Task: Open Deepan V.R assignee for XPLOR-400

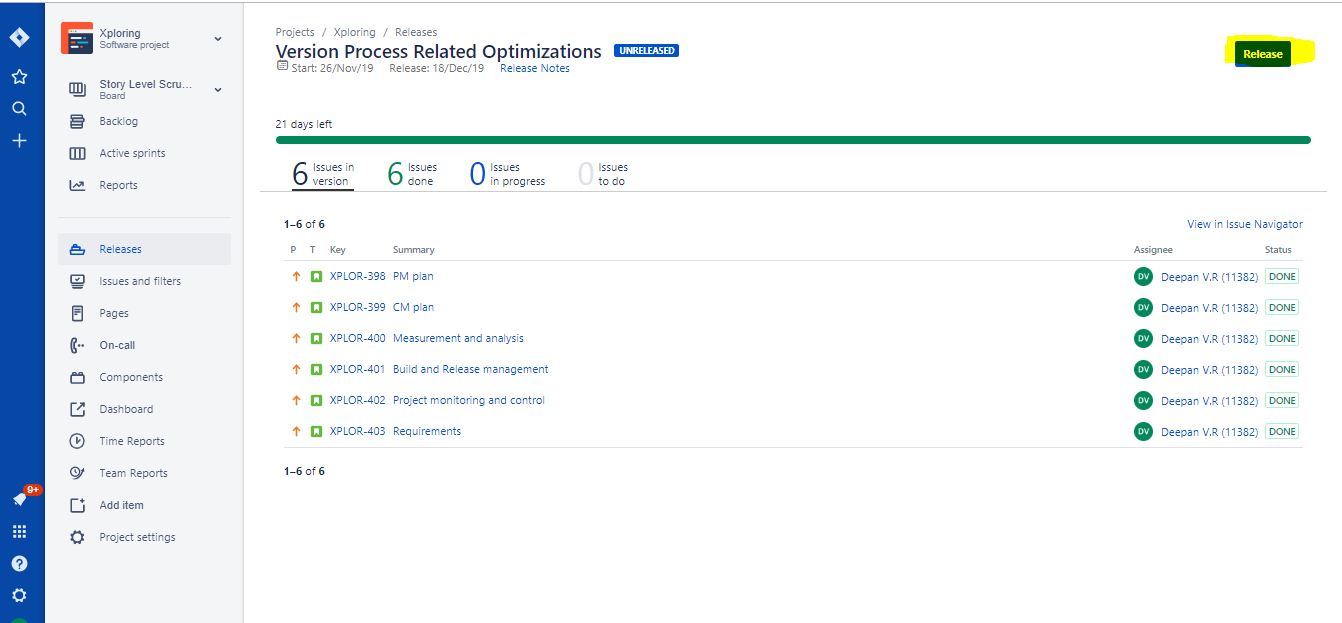Action: pos(1209,339)
